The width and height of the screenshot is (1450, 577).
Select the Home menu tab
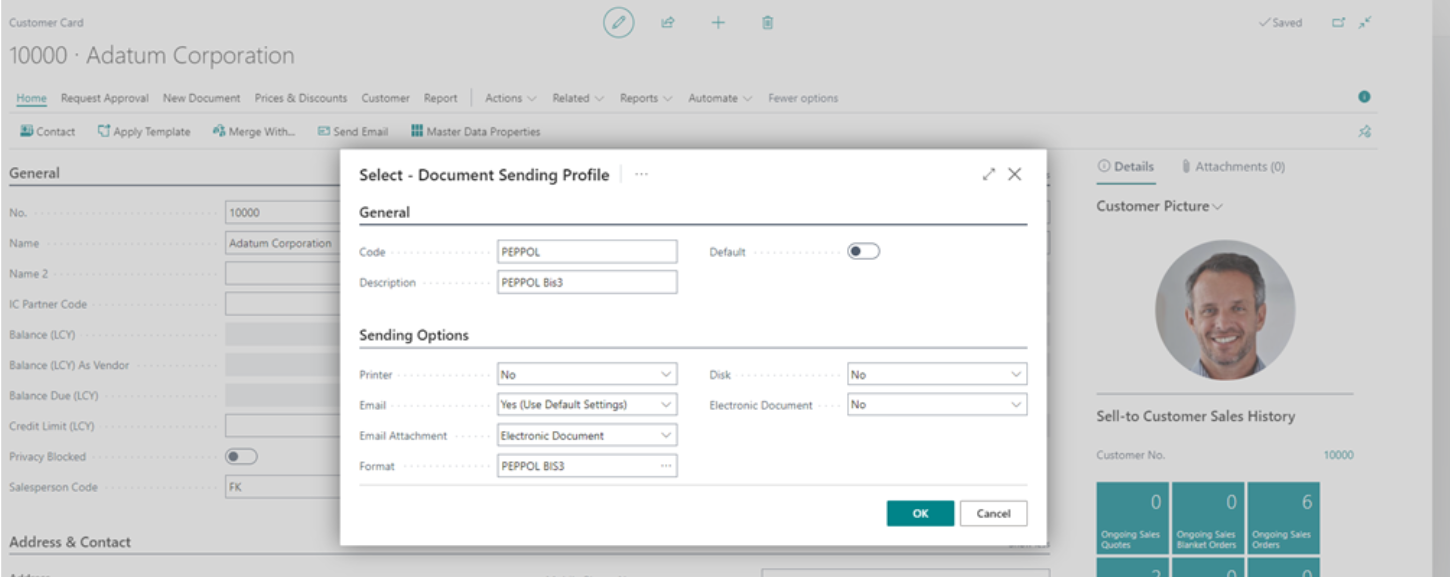(32, 98)
